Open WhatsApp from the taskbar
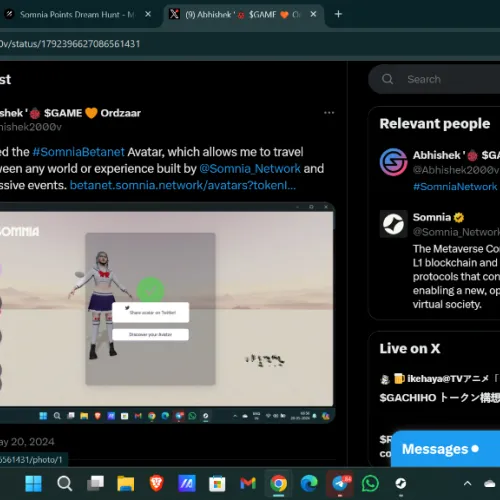Viewport: 500px width, 500px height. pos(370,483)
